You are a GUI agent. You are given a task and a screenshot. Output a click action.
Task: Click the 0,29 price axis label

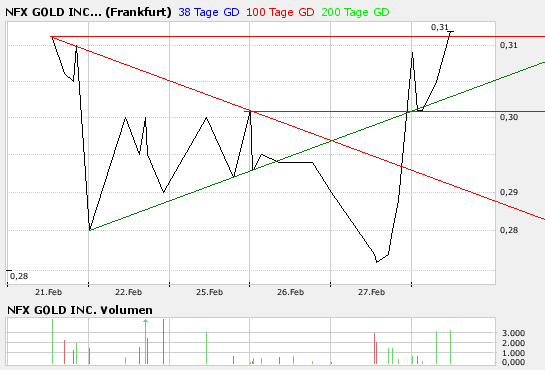pos(509,192)
